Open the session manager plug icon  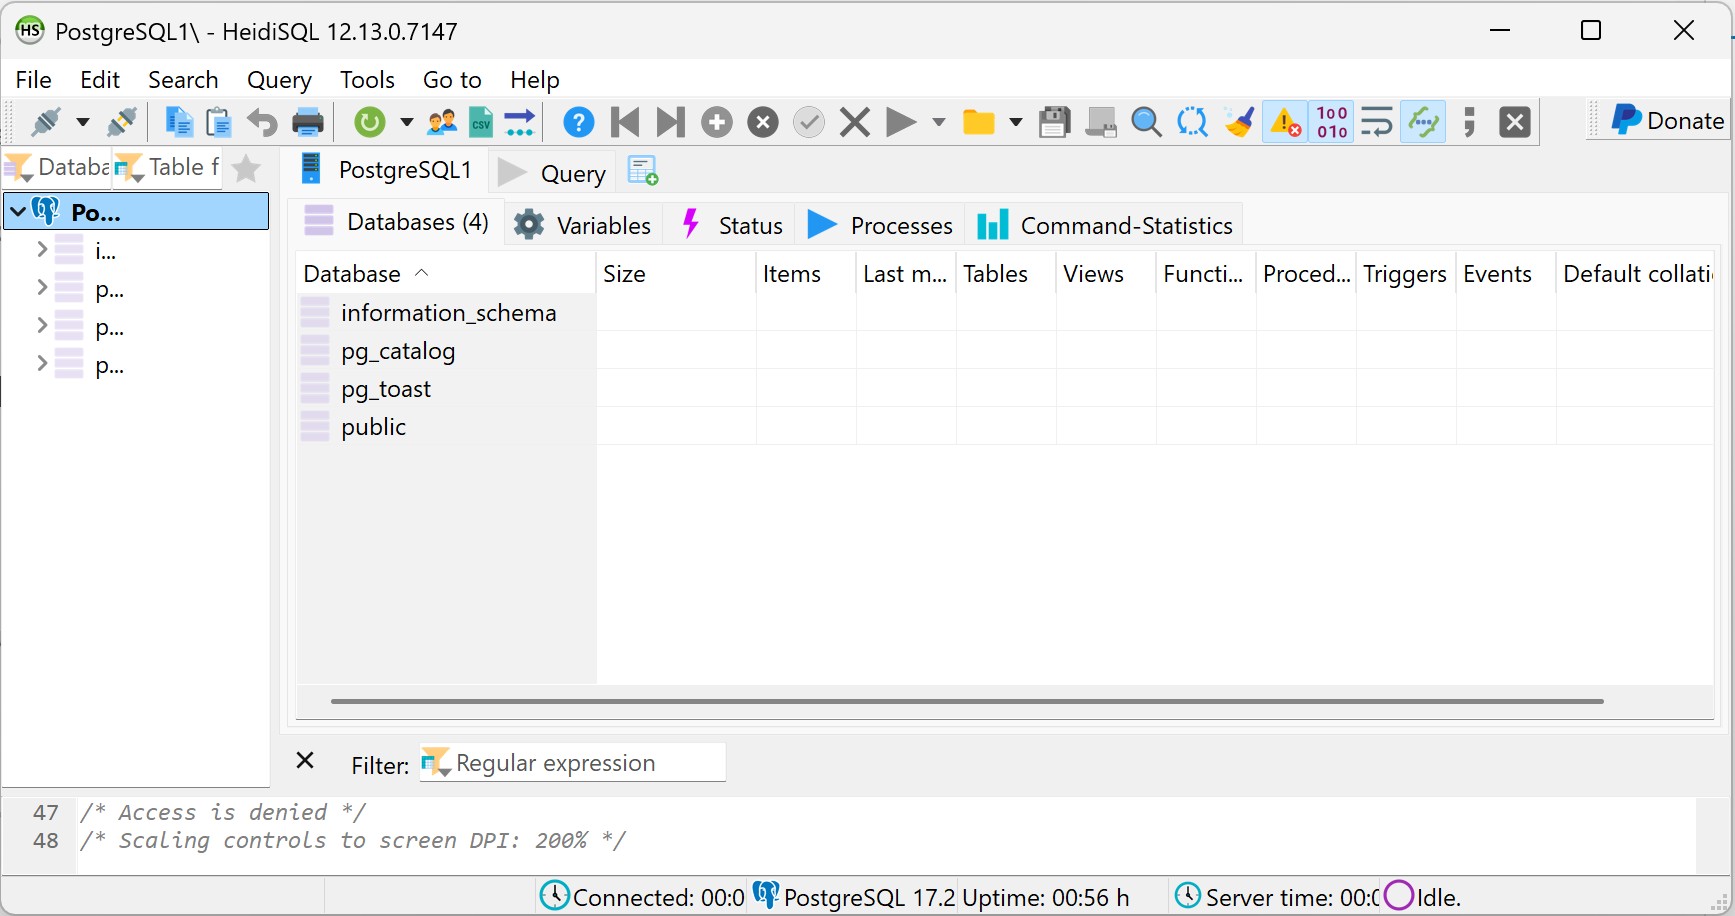45,122
